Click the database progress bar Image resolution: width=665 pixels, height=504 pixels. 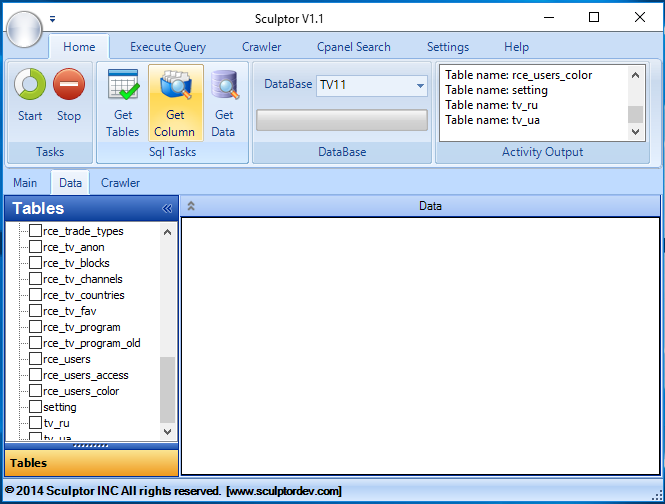coord(341,121)
